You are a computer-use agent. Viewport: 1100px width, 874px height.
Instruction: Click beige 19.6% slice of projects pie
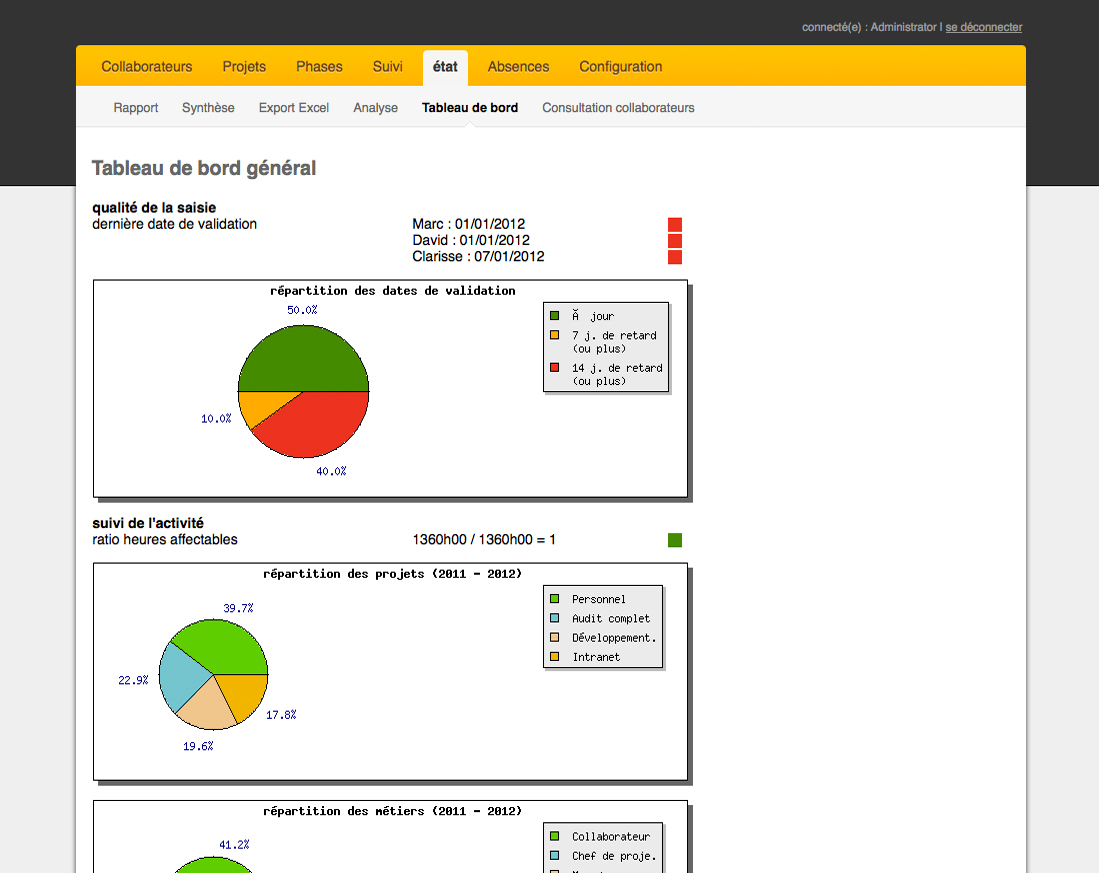tap(207, 708)
